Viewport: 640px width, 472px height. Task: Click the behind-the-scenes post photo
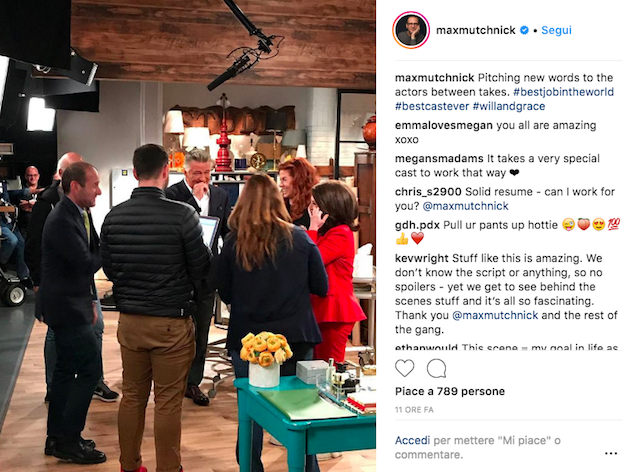tap(188, 236)
